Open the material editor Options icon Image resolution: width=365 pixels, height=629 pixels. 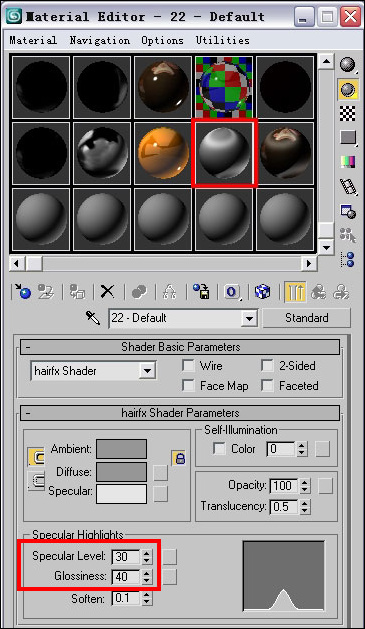tap(347, 211)
